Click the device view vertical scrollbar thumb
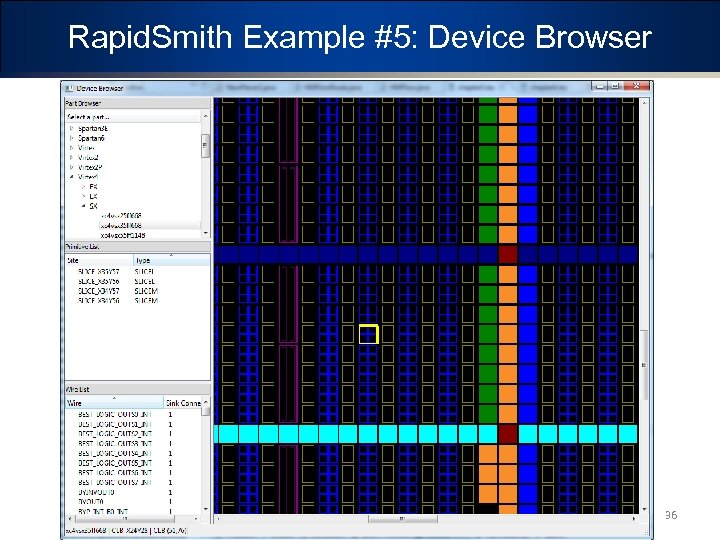Image resolution: width=720 pixels, height=540 pixels. click(644, 365)
